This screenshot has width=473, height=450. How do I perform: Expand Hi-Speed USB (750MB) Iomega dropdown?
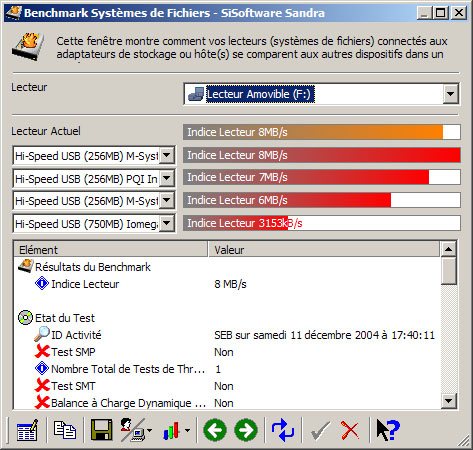click(x=167, y=223)
